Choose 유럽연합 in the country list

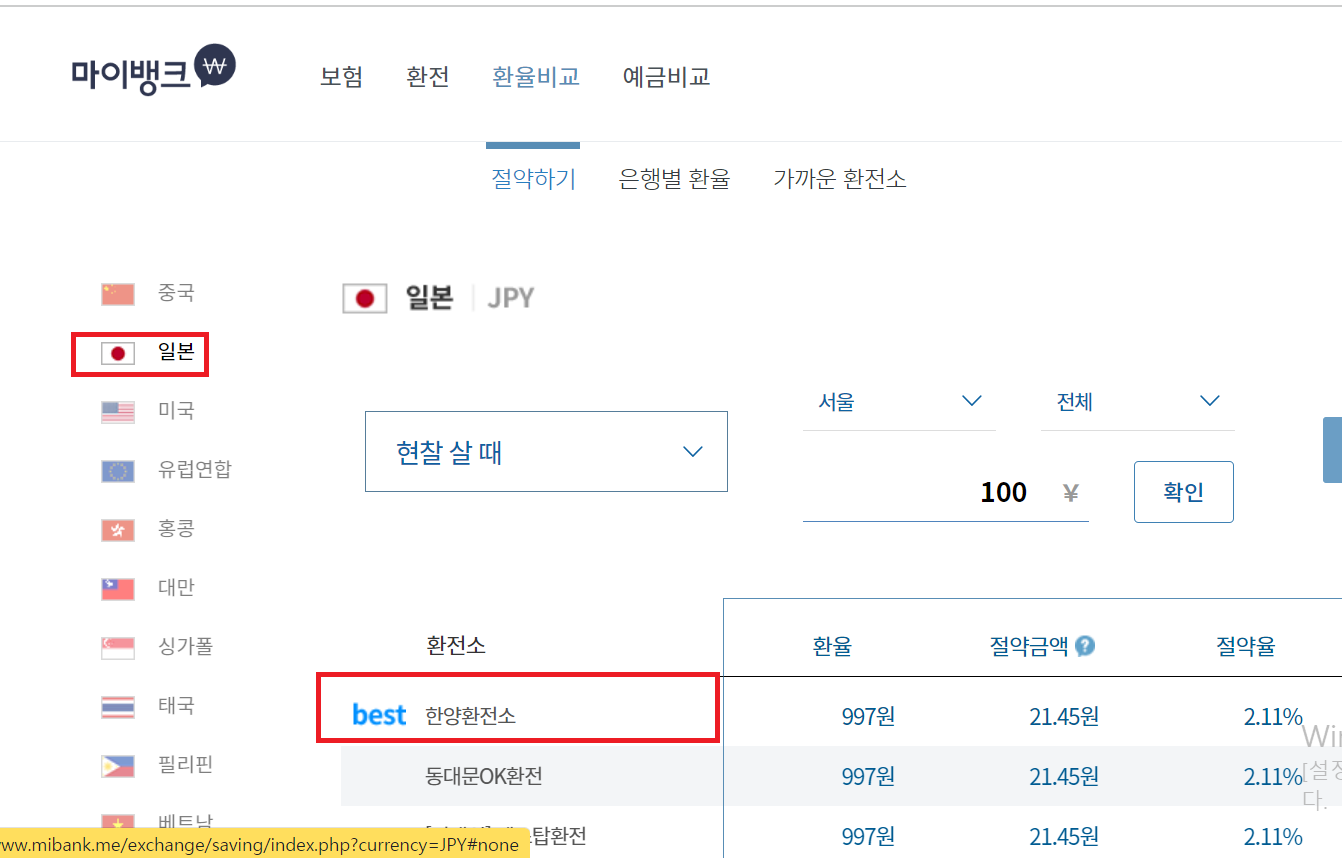point(195,470)
